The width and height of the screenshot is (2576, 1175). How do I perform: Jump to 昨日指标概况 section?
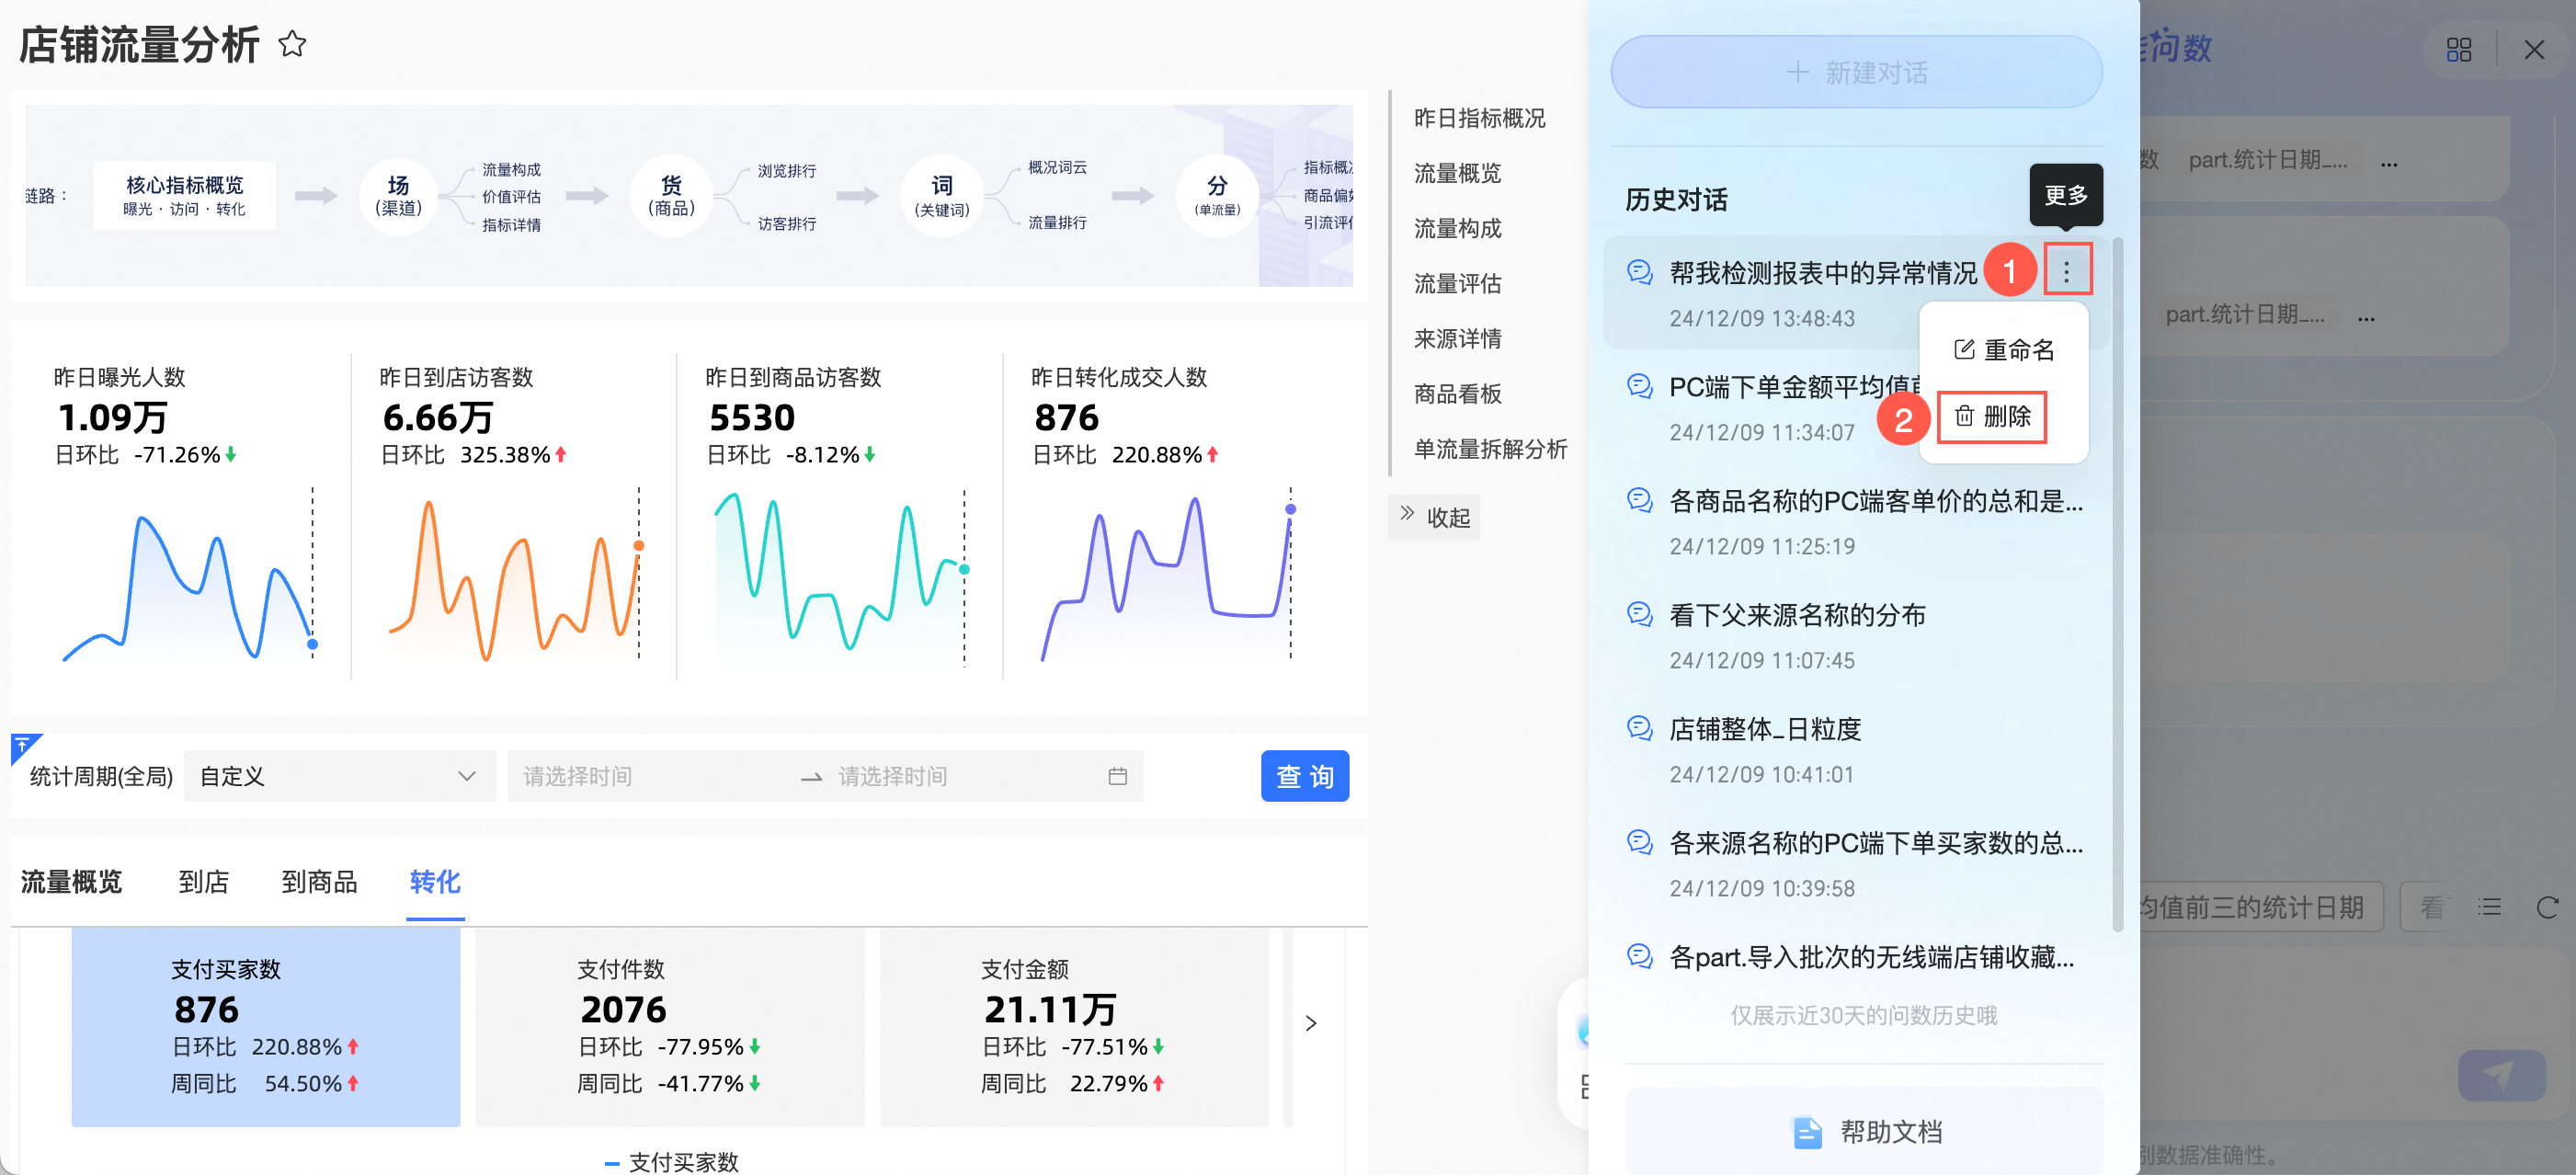point(1479,118)
